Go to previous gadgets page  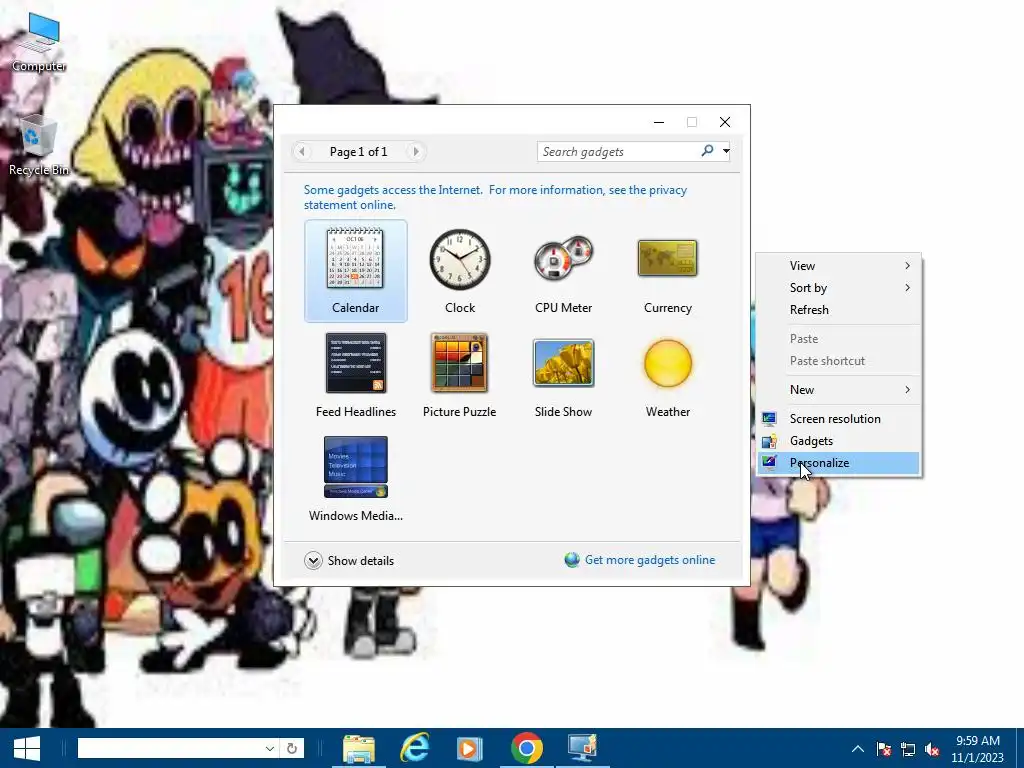point(302,152)
